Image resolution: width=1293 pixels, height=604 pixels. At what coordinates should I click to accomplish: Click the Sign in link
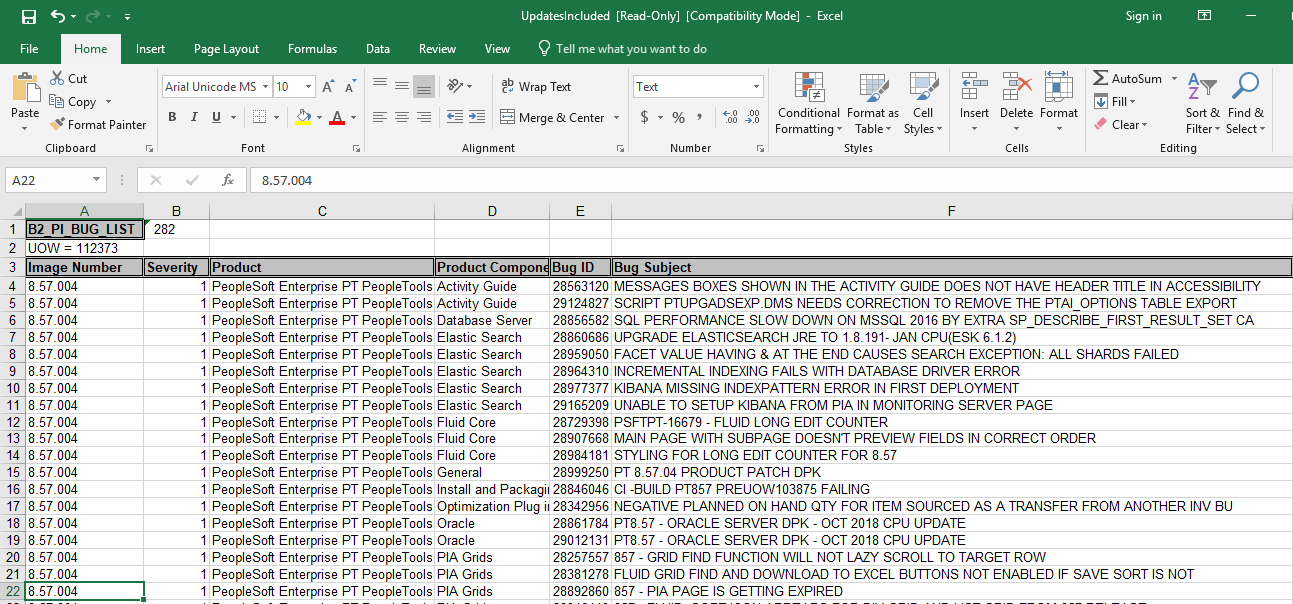coord(1143,16)
